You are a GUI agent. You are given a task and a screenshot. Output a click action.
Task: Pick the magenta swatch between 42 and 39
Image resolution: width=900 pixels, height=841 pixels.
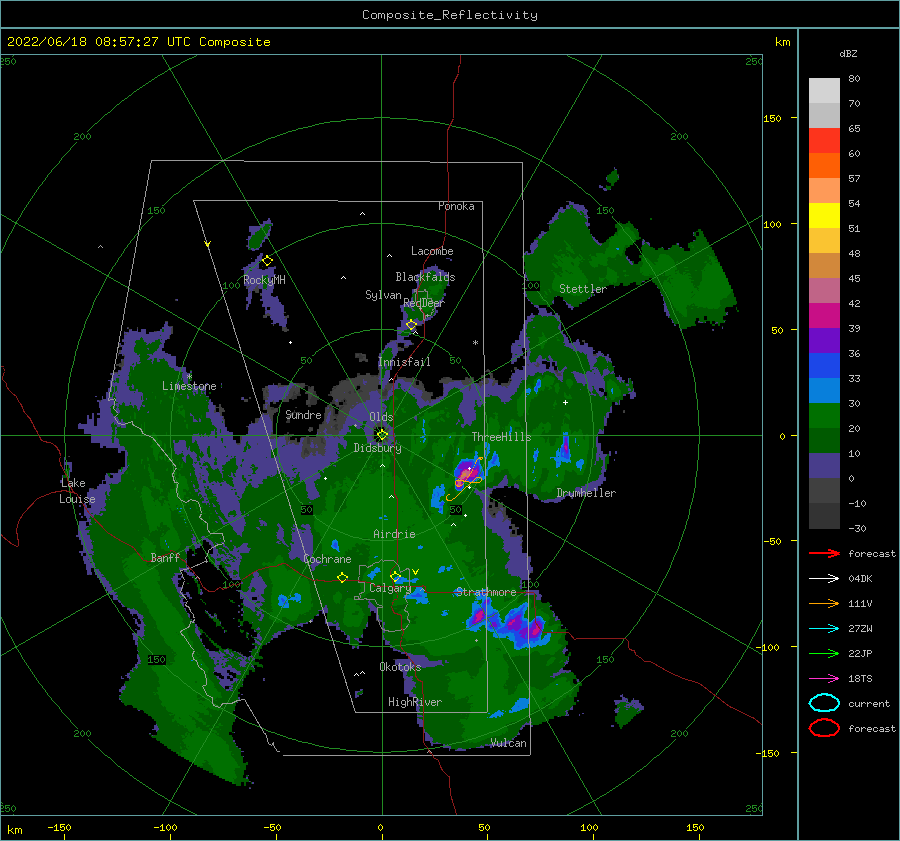pyautogui.click(x=824, y=316)
